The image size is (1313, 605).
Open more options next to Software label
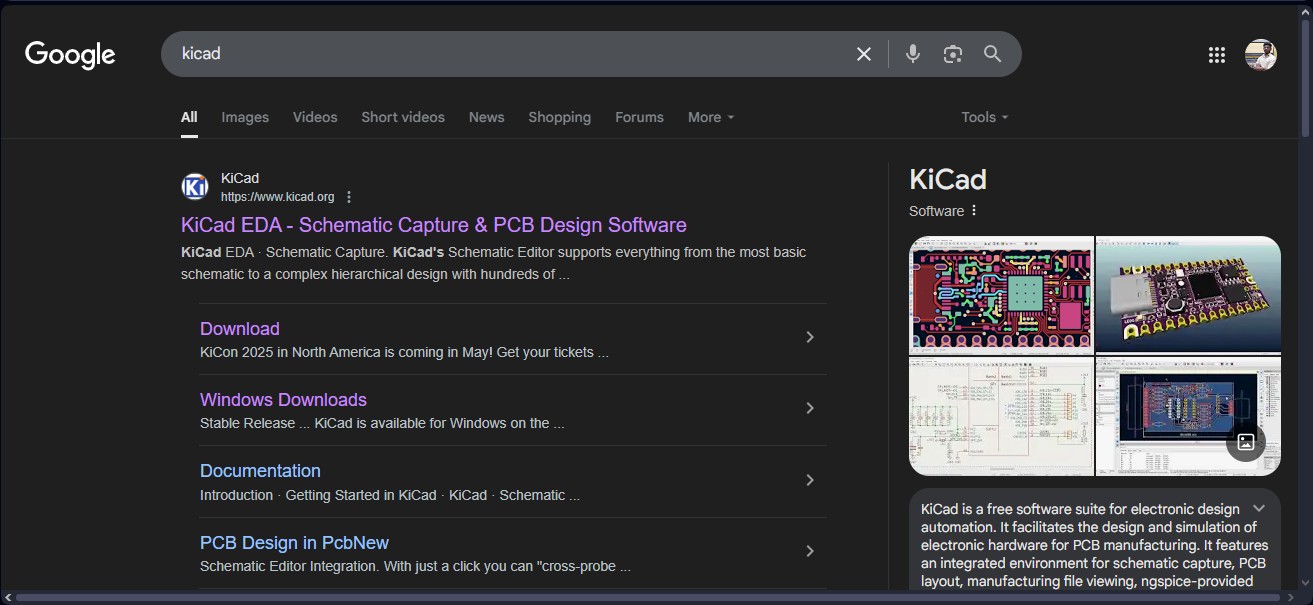[x=974, y=211]
